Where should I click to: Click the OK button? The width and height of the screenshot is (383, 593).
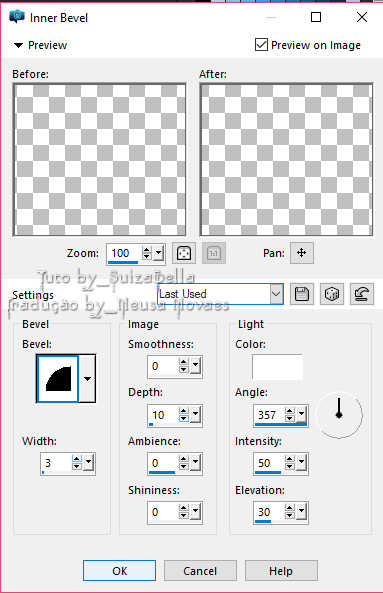point(119,571)
